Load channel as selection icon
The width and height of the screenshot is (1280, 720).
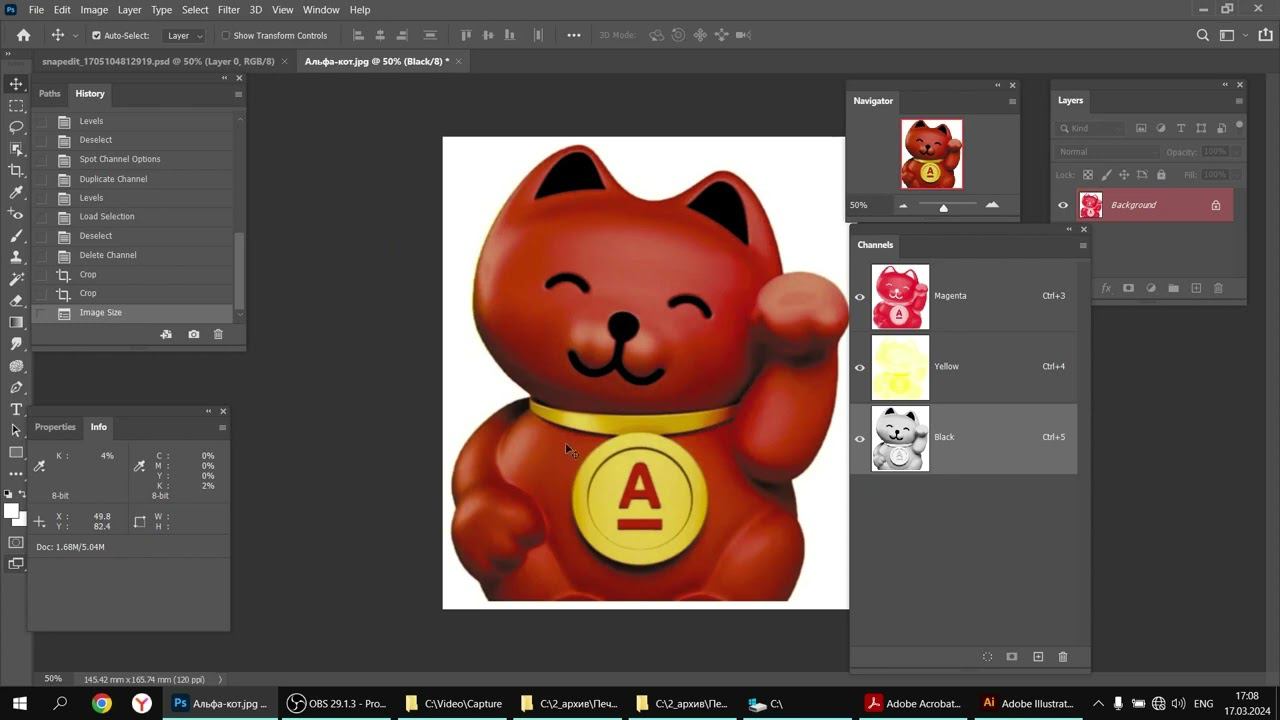tap(987, 657)
